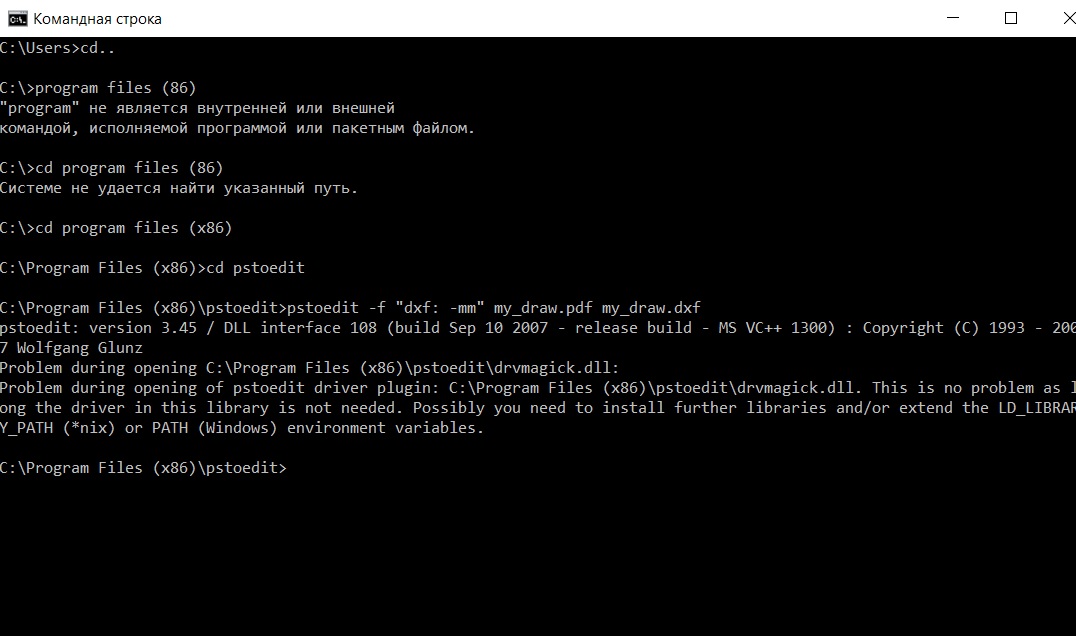Click the Command Prompt system menu icon

pos(16,18)
